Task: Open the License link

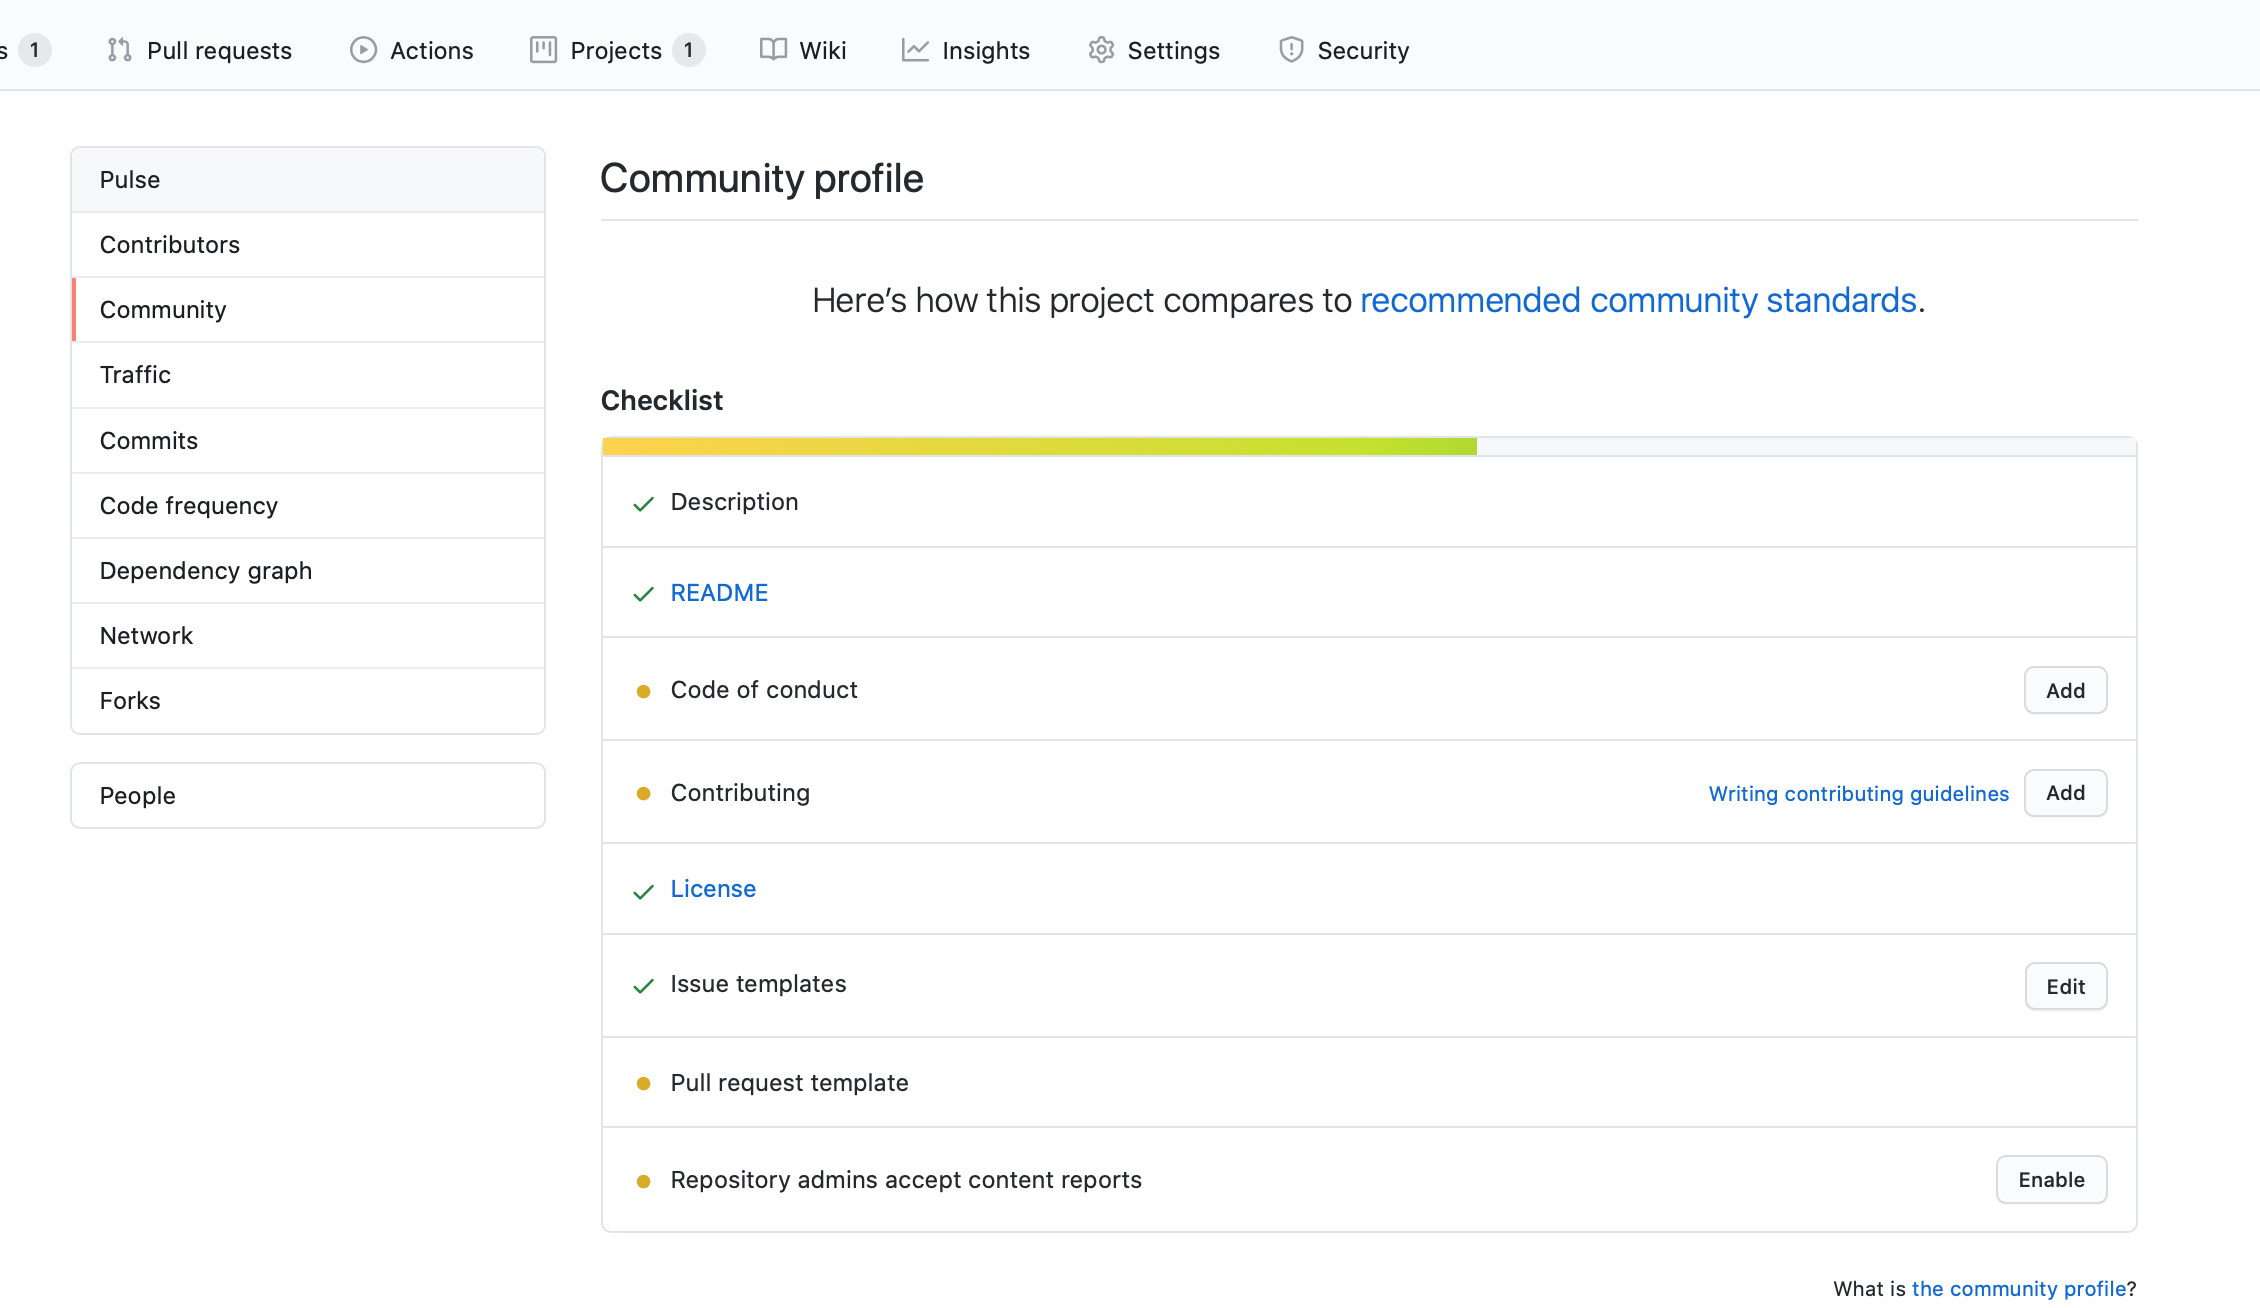Action: (x=713, y=889)
